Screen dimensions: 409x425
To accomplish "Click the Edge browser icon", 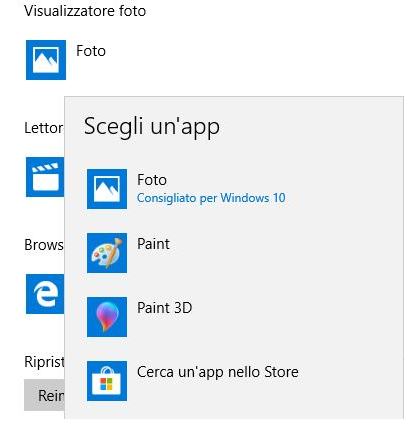I will point(45,294).
